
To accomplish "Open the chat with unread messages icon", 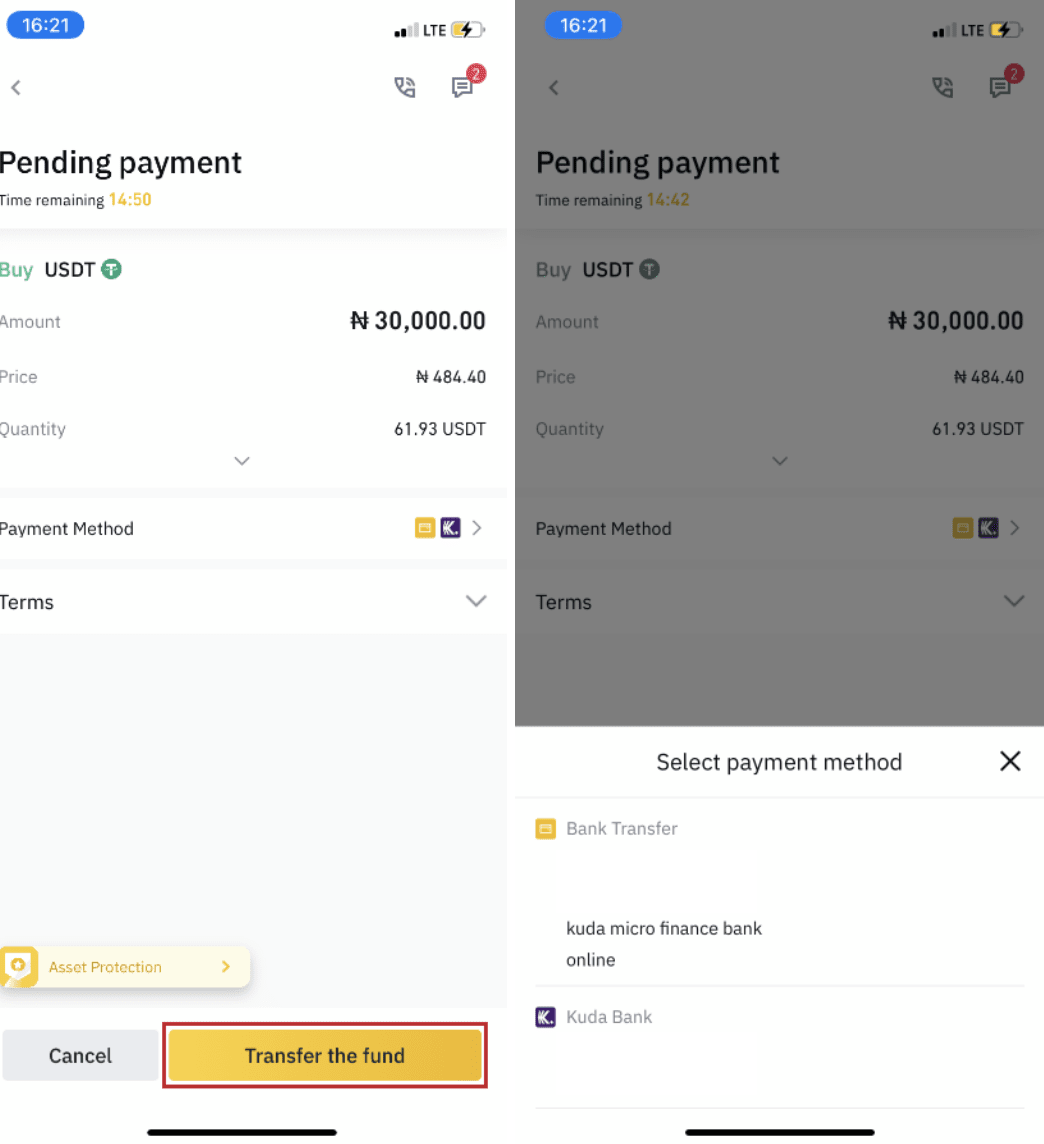I will (x=463, y=88).
